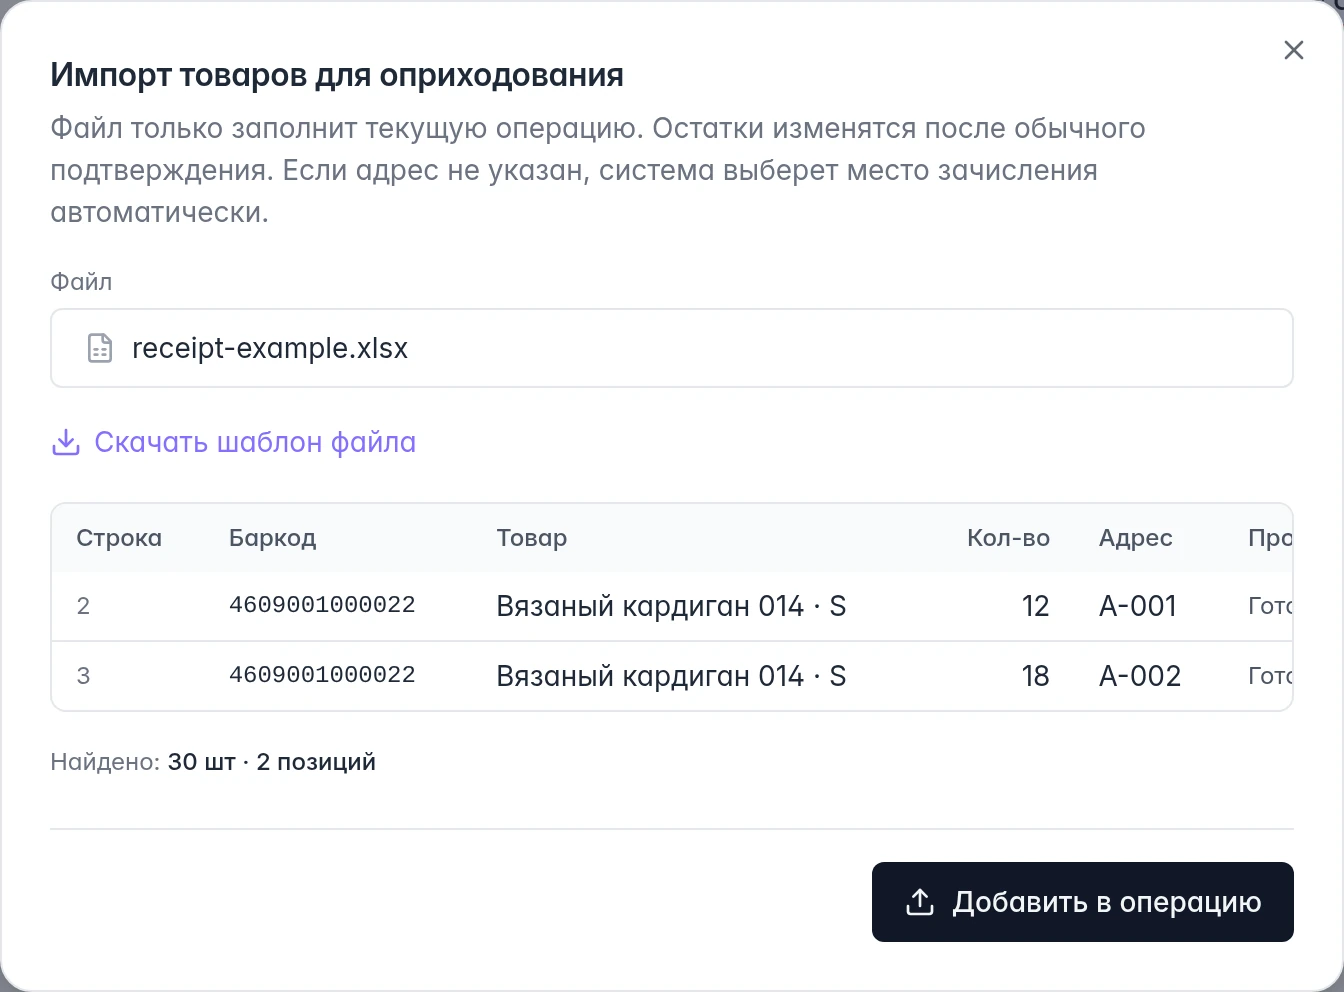The width and height of the screenshot is (1344, 992).
Task: Click product name in A-002 row
Action: [671, 676]
